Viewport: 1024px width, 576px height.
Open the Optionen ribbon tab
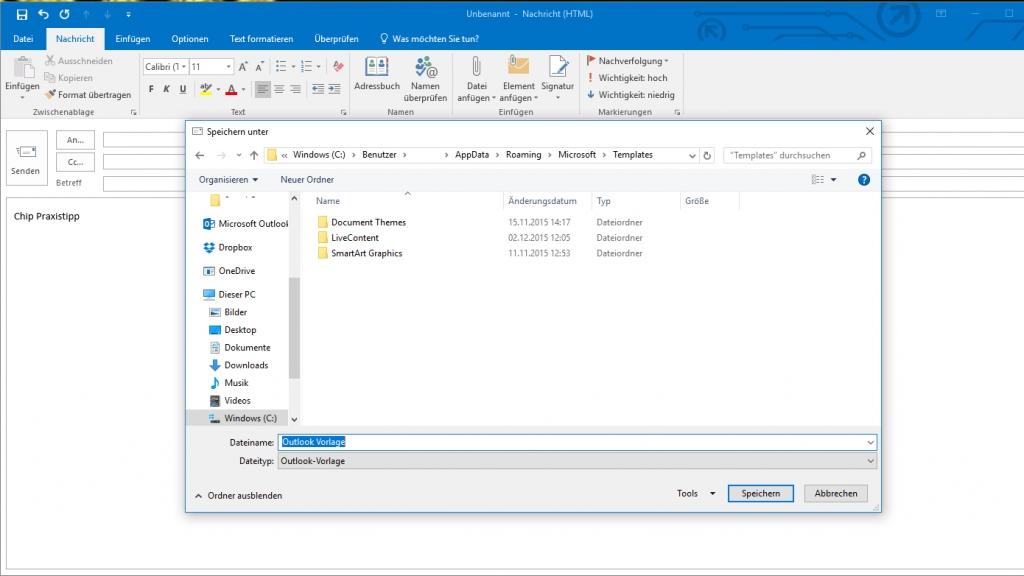coord(190,39)
